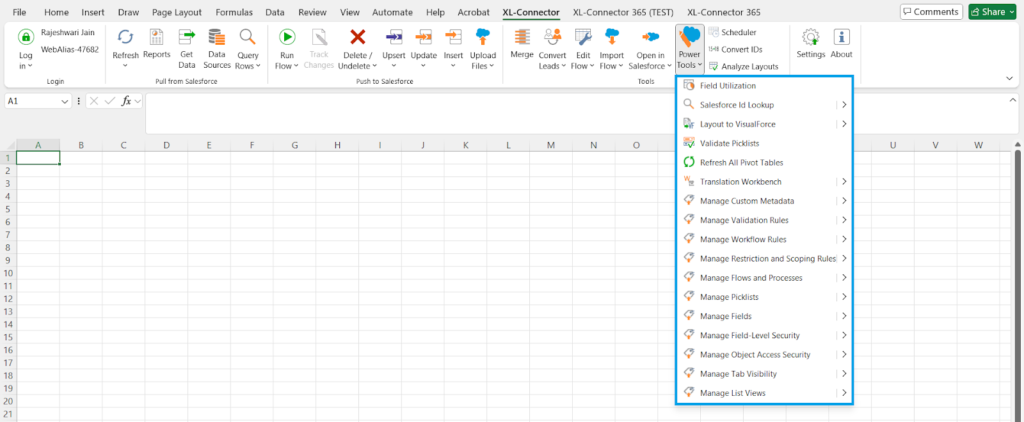Expand Manage Custom Metadata submenu arrow
Viewport: 1024px width, 422px height.
point(844,201)
